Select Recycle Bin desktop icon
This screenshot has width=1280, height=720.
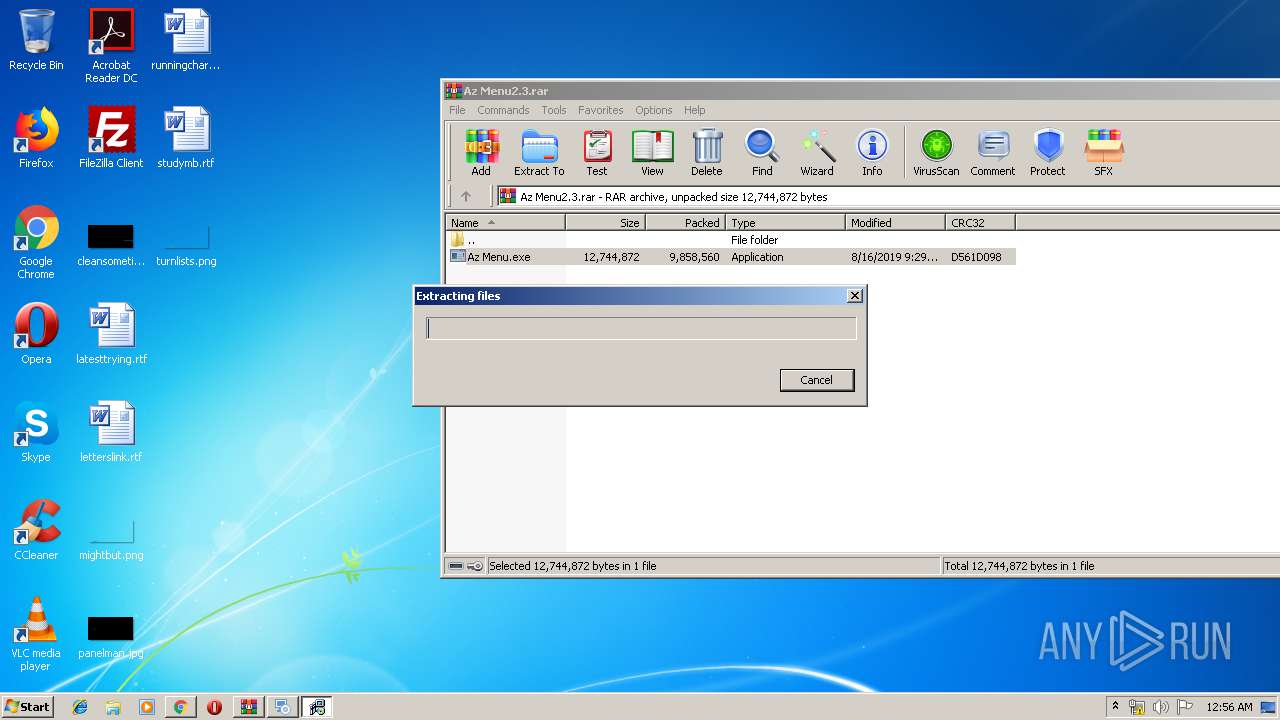point(36,41)
